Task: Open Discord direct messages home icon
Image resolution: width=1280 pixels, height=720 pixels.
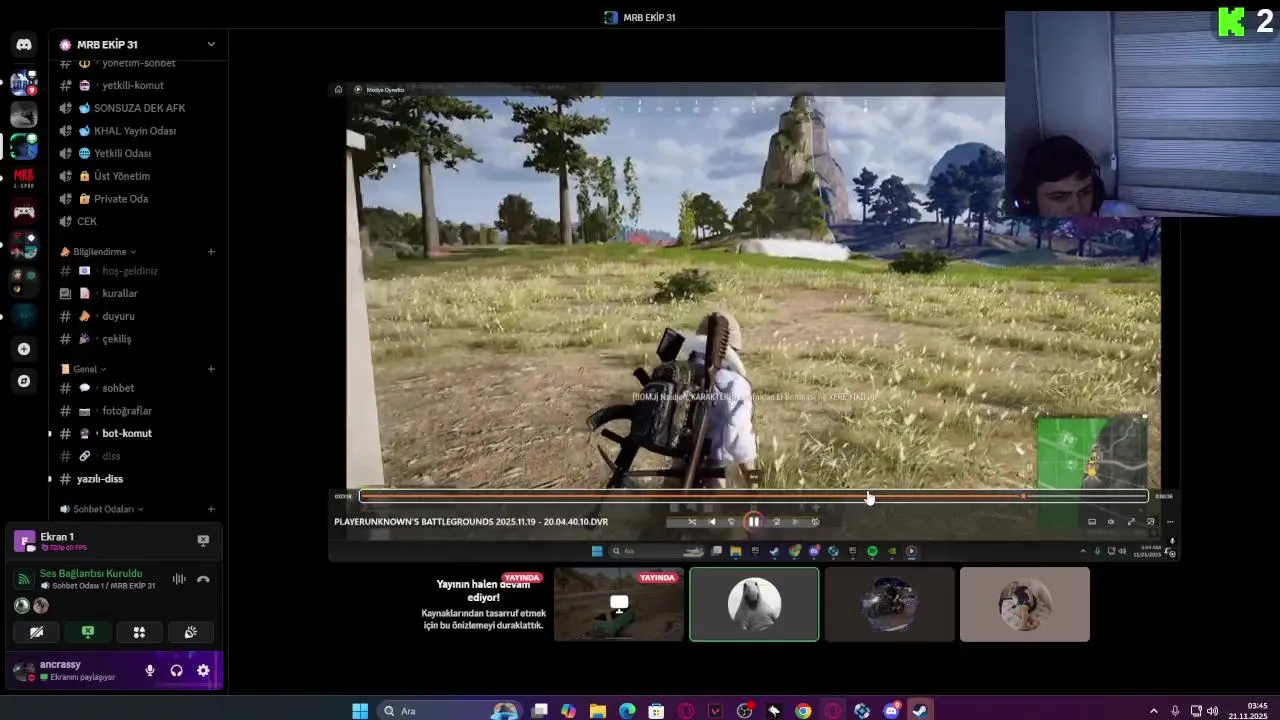Action: click(x=24, y=44)
